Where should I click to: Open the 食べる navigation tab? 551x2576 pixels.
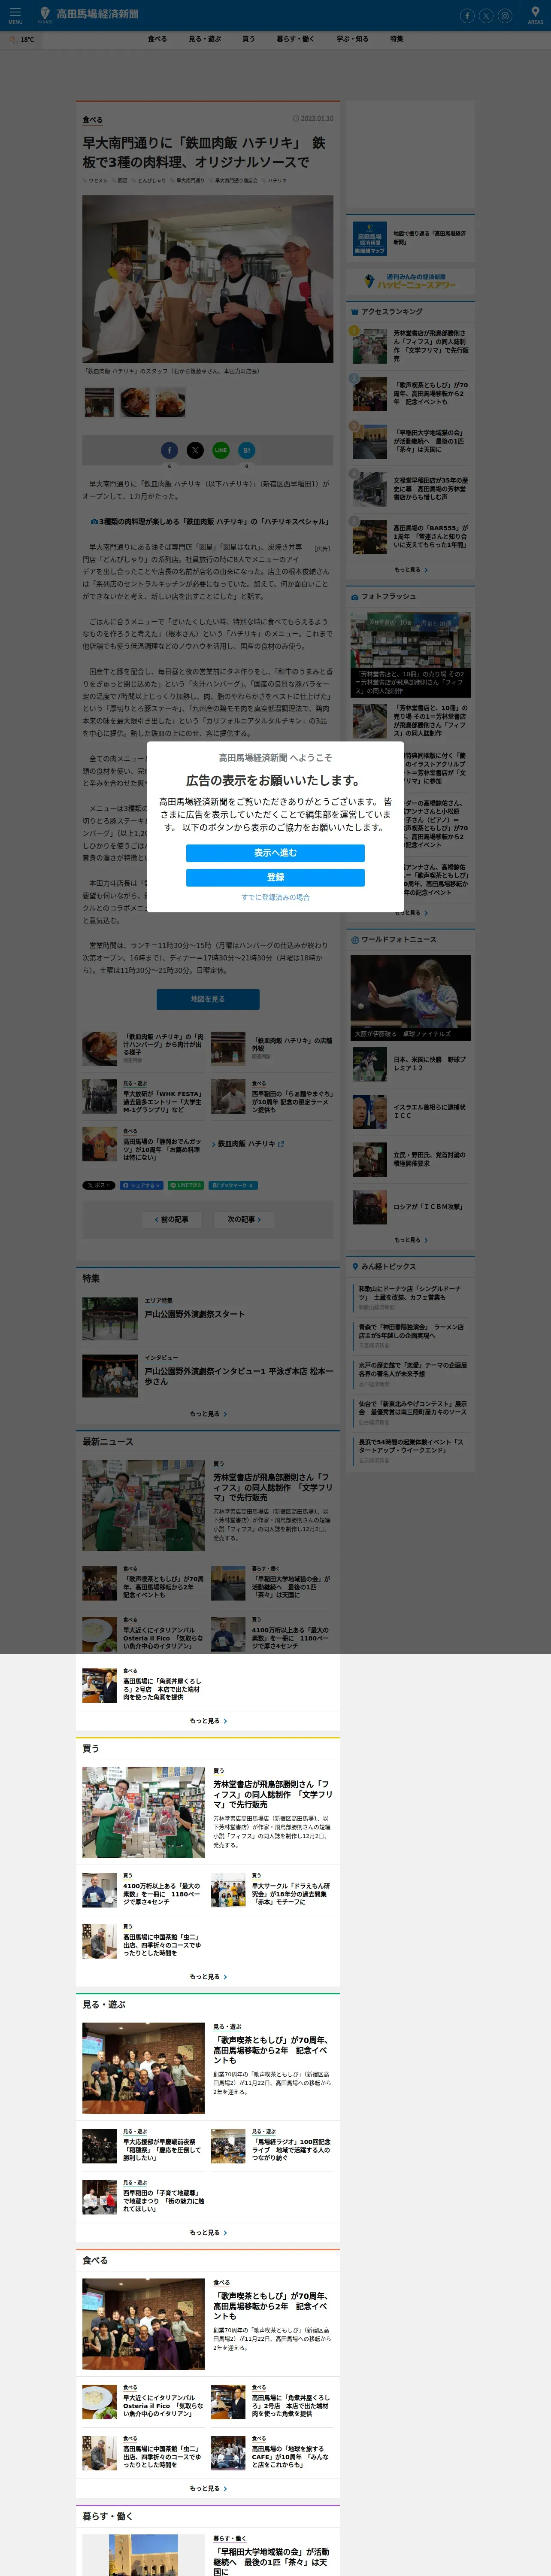pyautogui.click(x=158, y=39)
